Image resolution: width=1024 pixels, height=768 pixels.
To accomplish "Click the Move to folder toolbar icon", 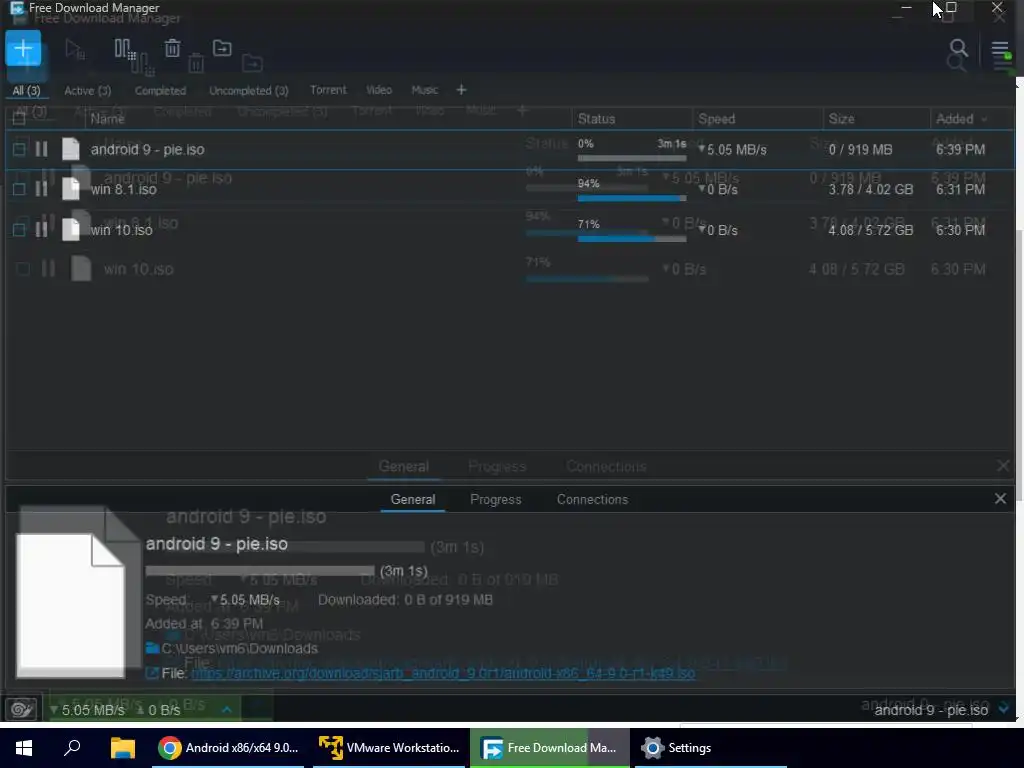I will tap(222, 48).
